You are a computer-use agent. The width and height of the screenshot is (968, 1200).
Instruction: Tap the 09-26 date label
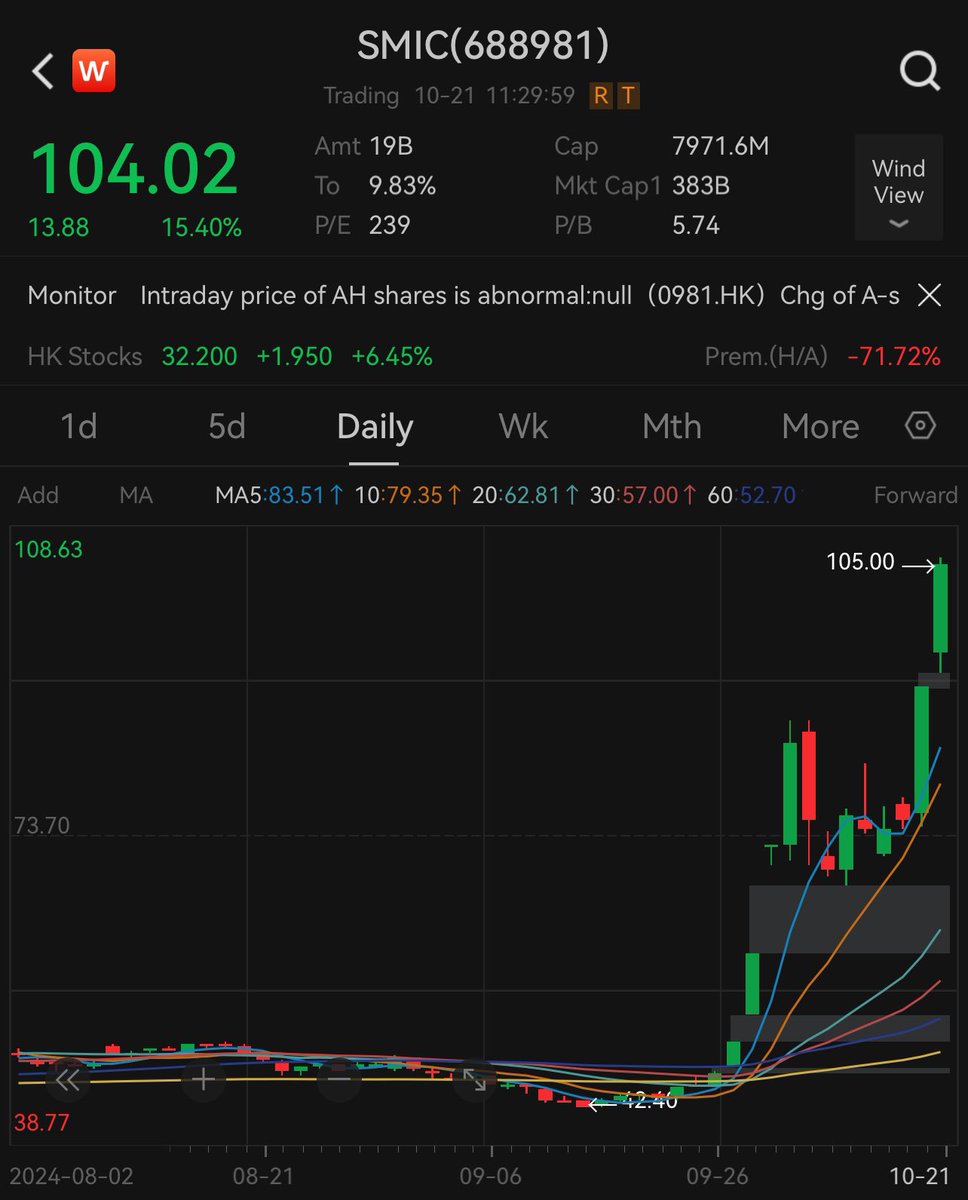coord(719,1176)
